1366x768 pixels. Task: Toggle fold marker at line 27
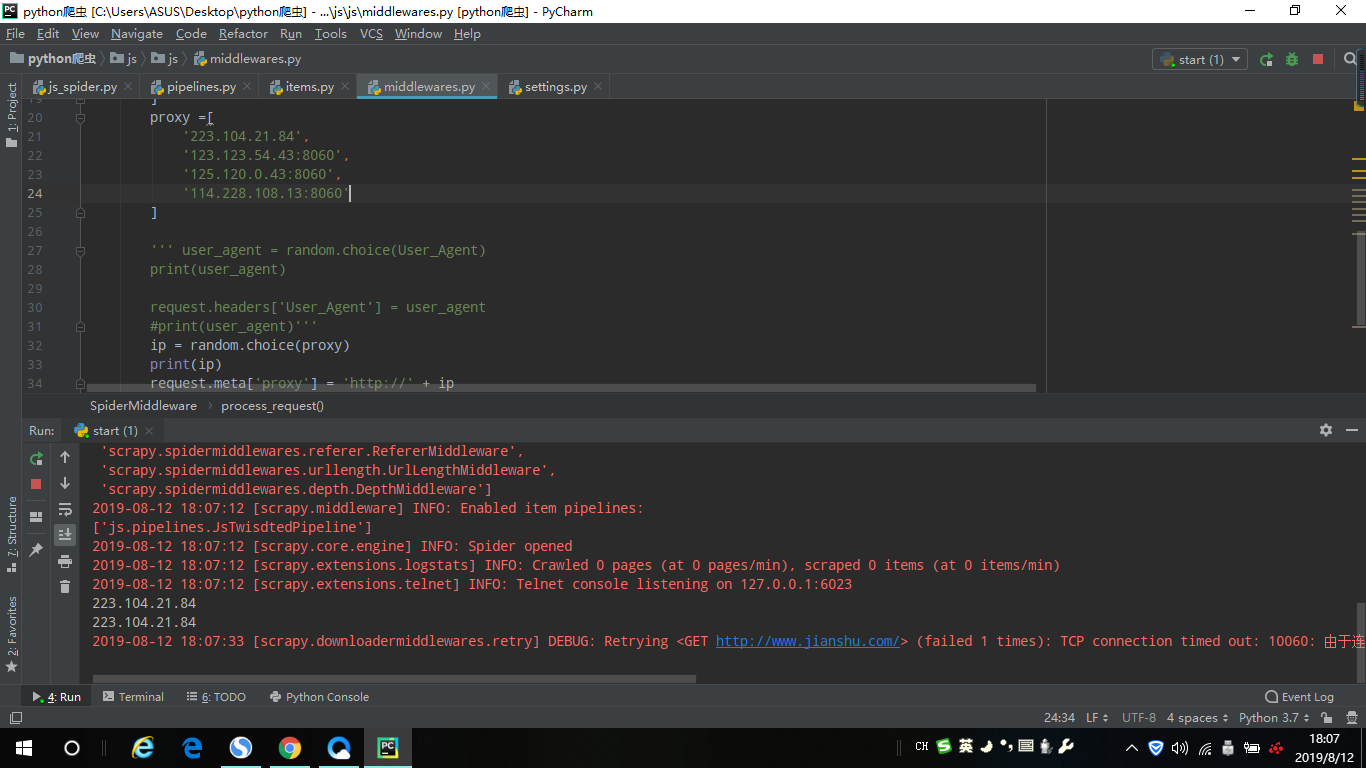tap(80, 250)
